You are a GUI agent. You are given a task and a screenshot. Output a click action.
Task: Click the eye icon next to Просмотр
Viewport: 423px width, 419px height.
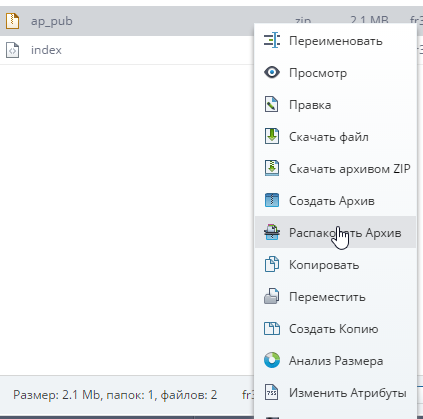272,72
